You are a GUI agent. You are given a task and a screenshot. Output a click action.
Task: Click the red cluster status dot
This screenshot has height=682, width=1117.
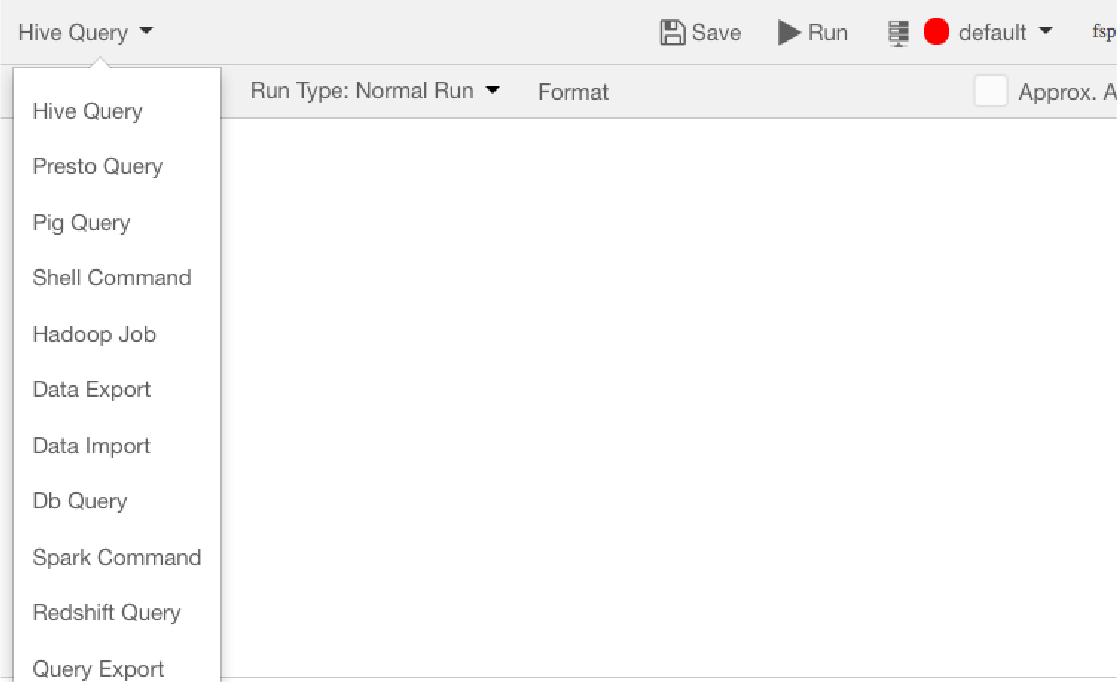click(936, 32)
